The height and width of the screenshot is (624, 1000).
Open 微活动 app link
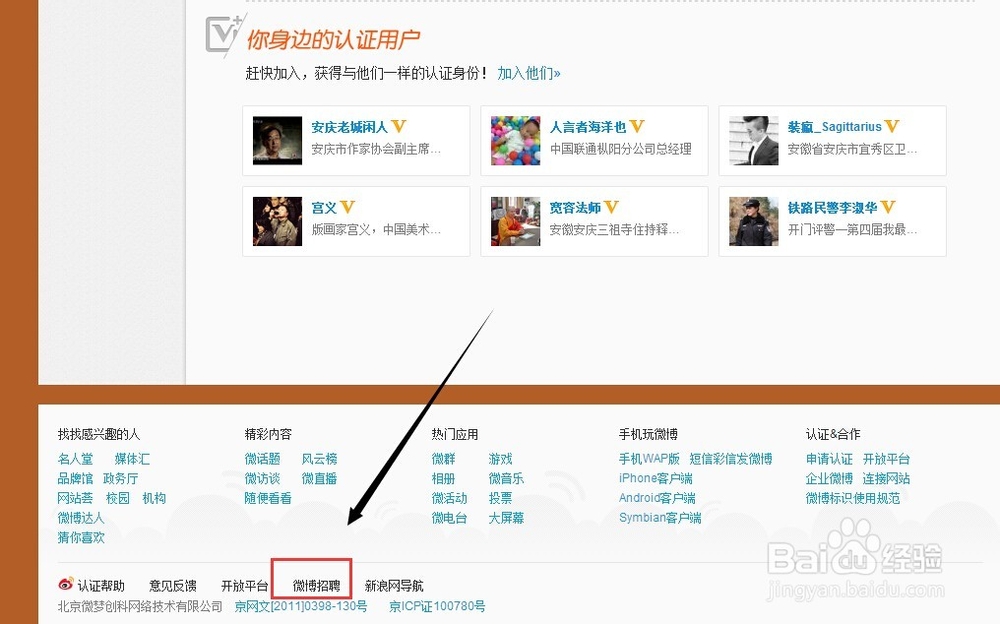pyautogui.click(x=450, y=498)
